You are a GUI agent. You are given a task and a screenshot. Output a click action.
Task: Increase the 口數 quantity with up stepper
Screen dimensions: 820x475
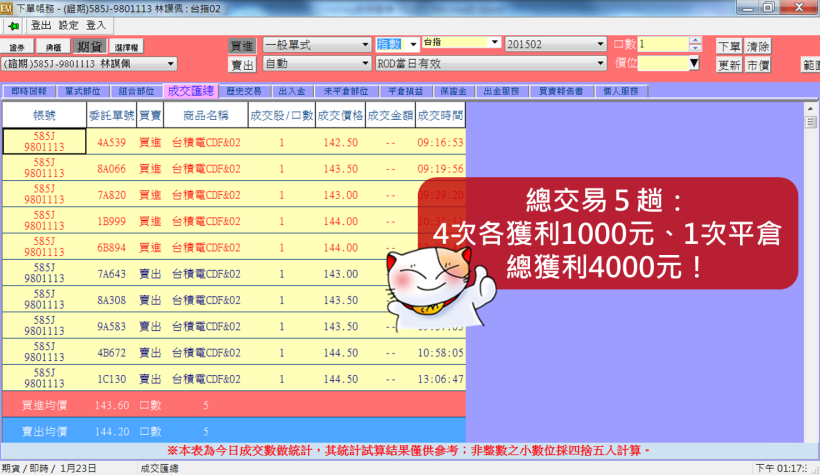[695, 41]
